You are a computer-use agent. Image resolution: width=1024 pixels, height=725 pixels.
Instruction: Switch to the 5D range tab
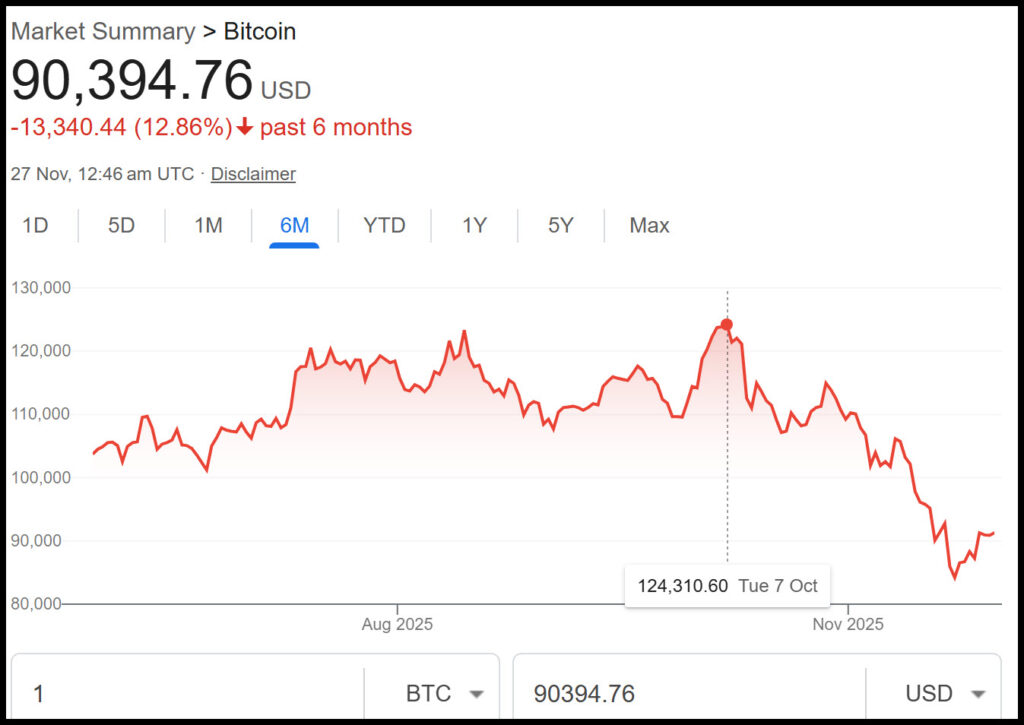(121, 225)
